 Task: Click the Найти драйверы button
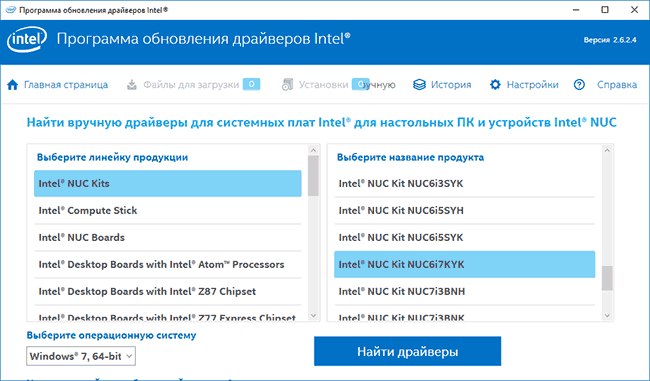407,351
